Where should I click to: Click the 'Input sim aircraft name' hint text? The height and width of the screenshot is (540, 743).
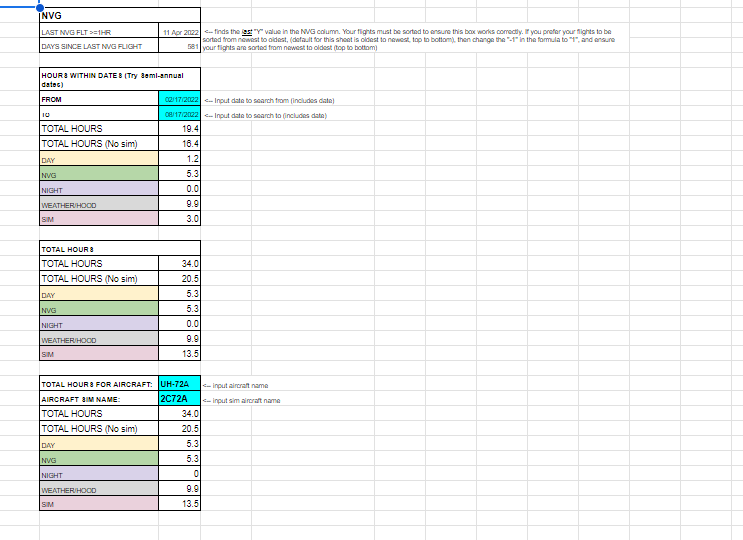241,400
